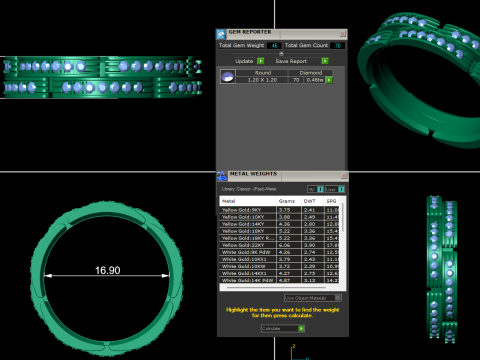Toggle the Use Object Materials checkbox
The height and width of the screenshot is (360, 480).
pos(338,298)
